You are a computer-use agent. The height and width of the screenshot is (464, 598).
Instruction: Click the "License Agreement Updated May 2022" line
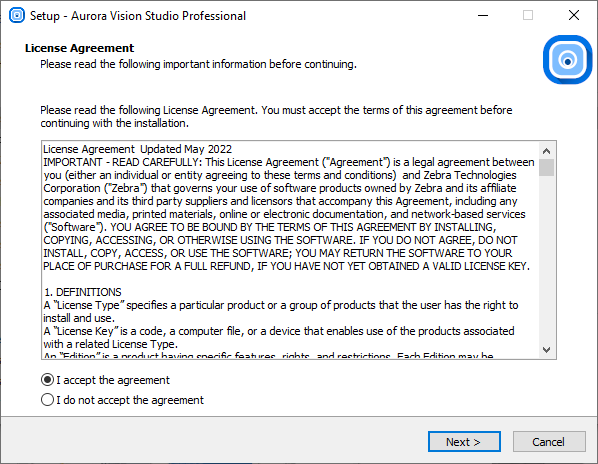(138, 149)
